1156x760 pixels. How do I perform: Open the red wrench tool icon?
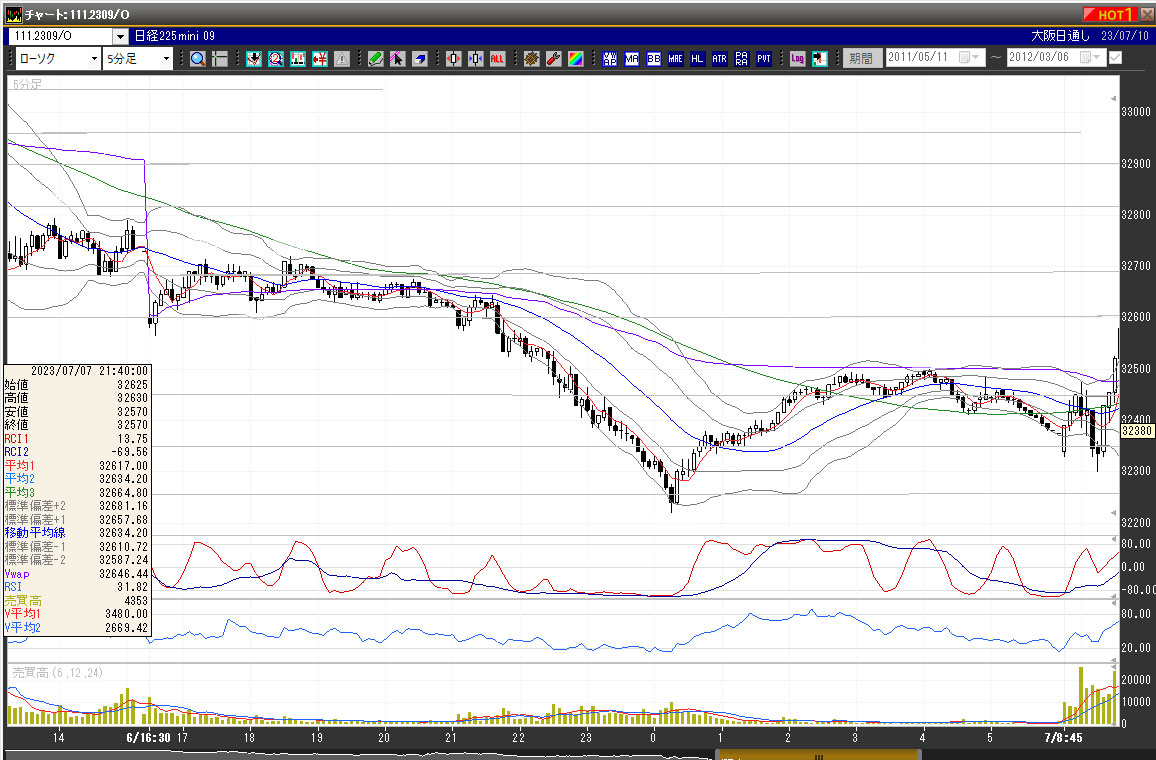coord(554,59)
